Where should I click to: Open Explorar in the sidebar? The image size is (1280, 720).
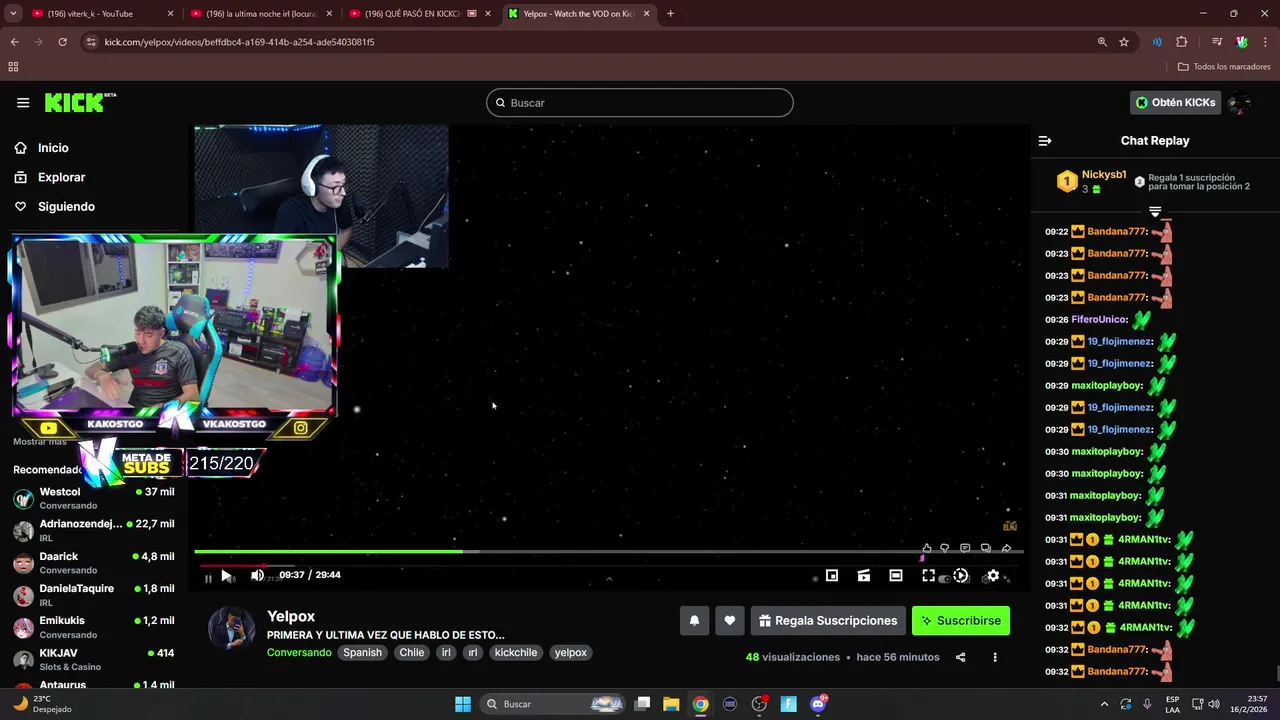[x=61, y=177]
